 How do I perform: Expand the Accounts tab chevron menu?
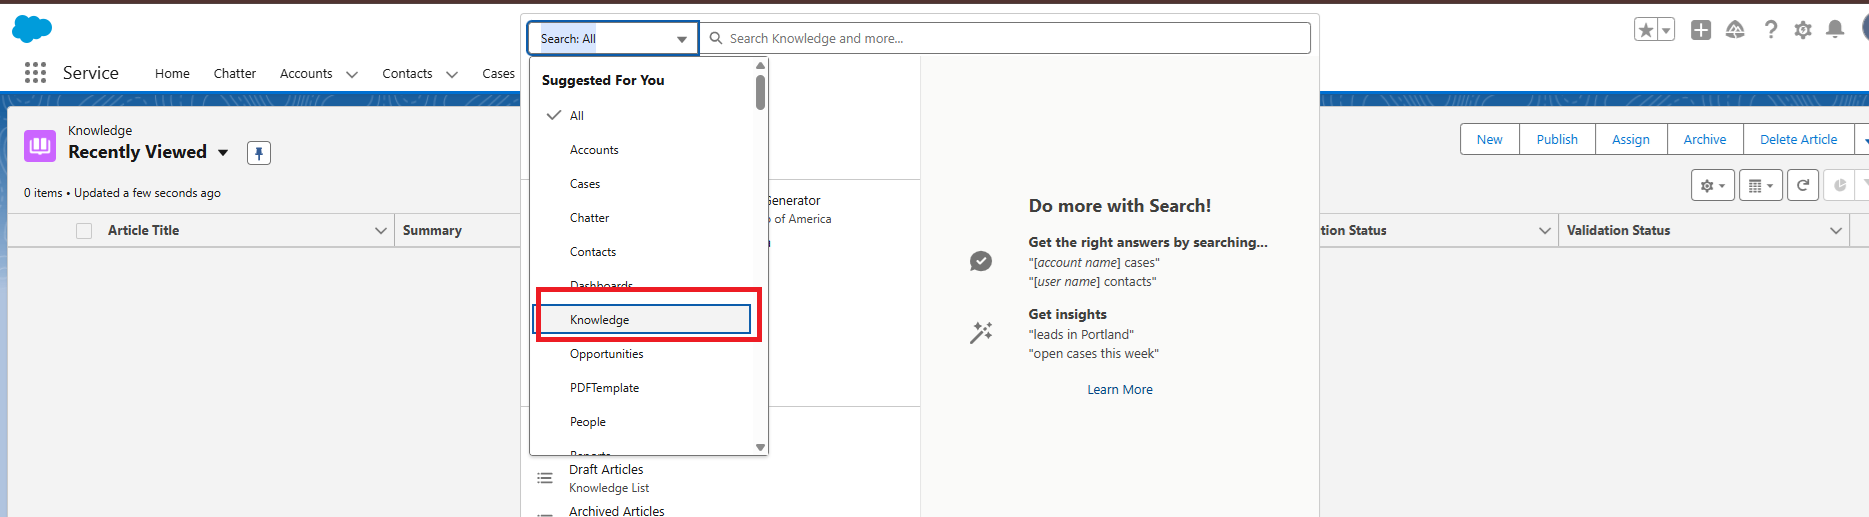click(x=352, y=74)
